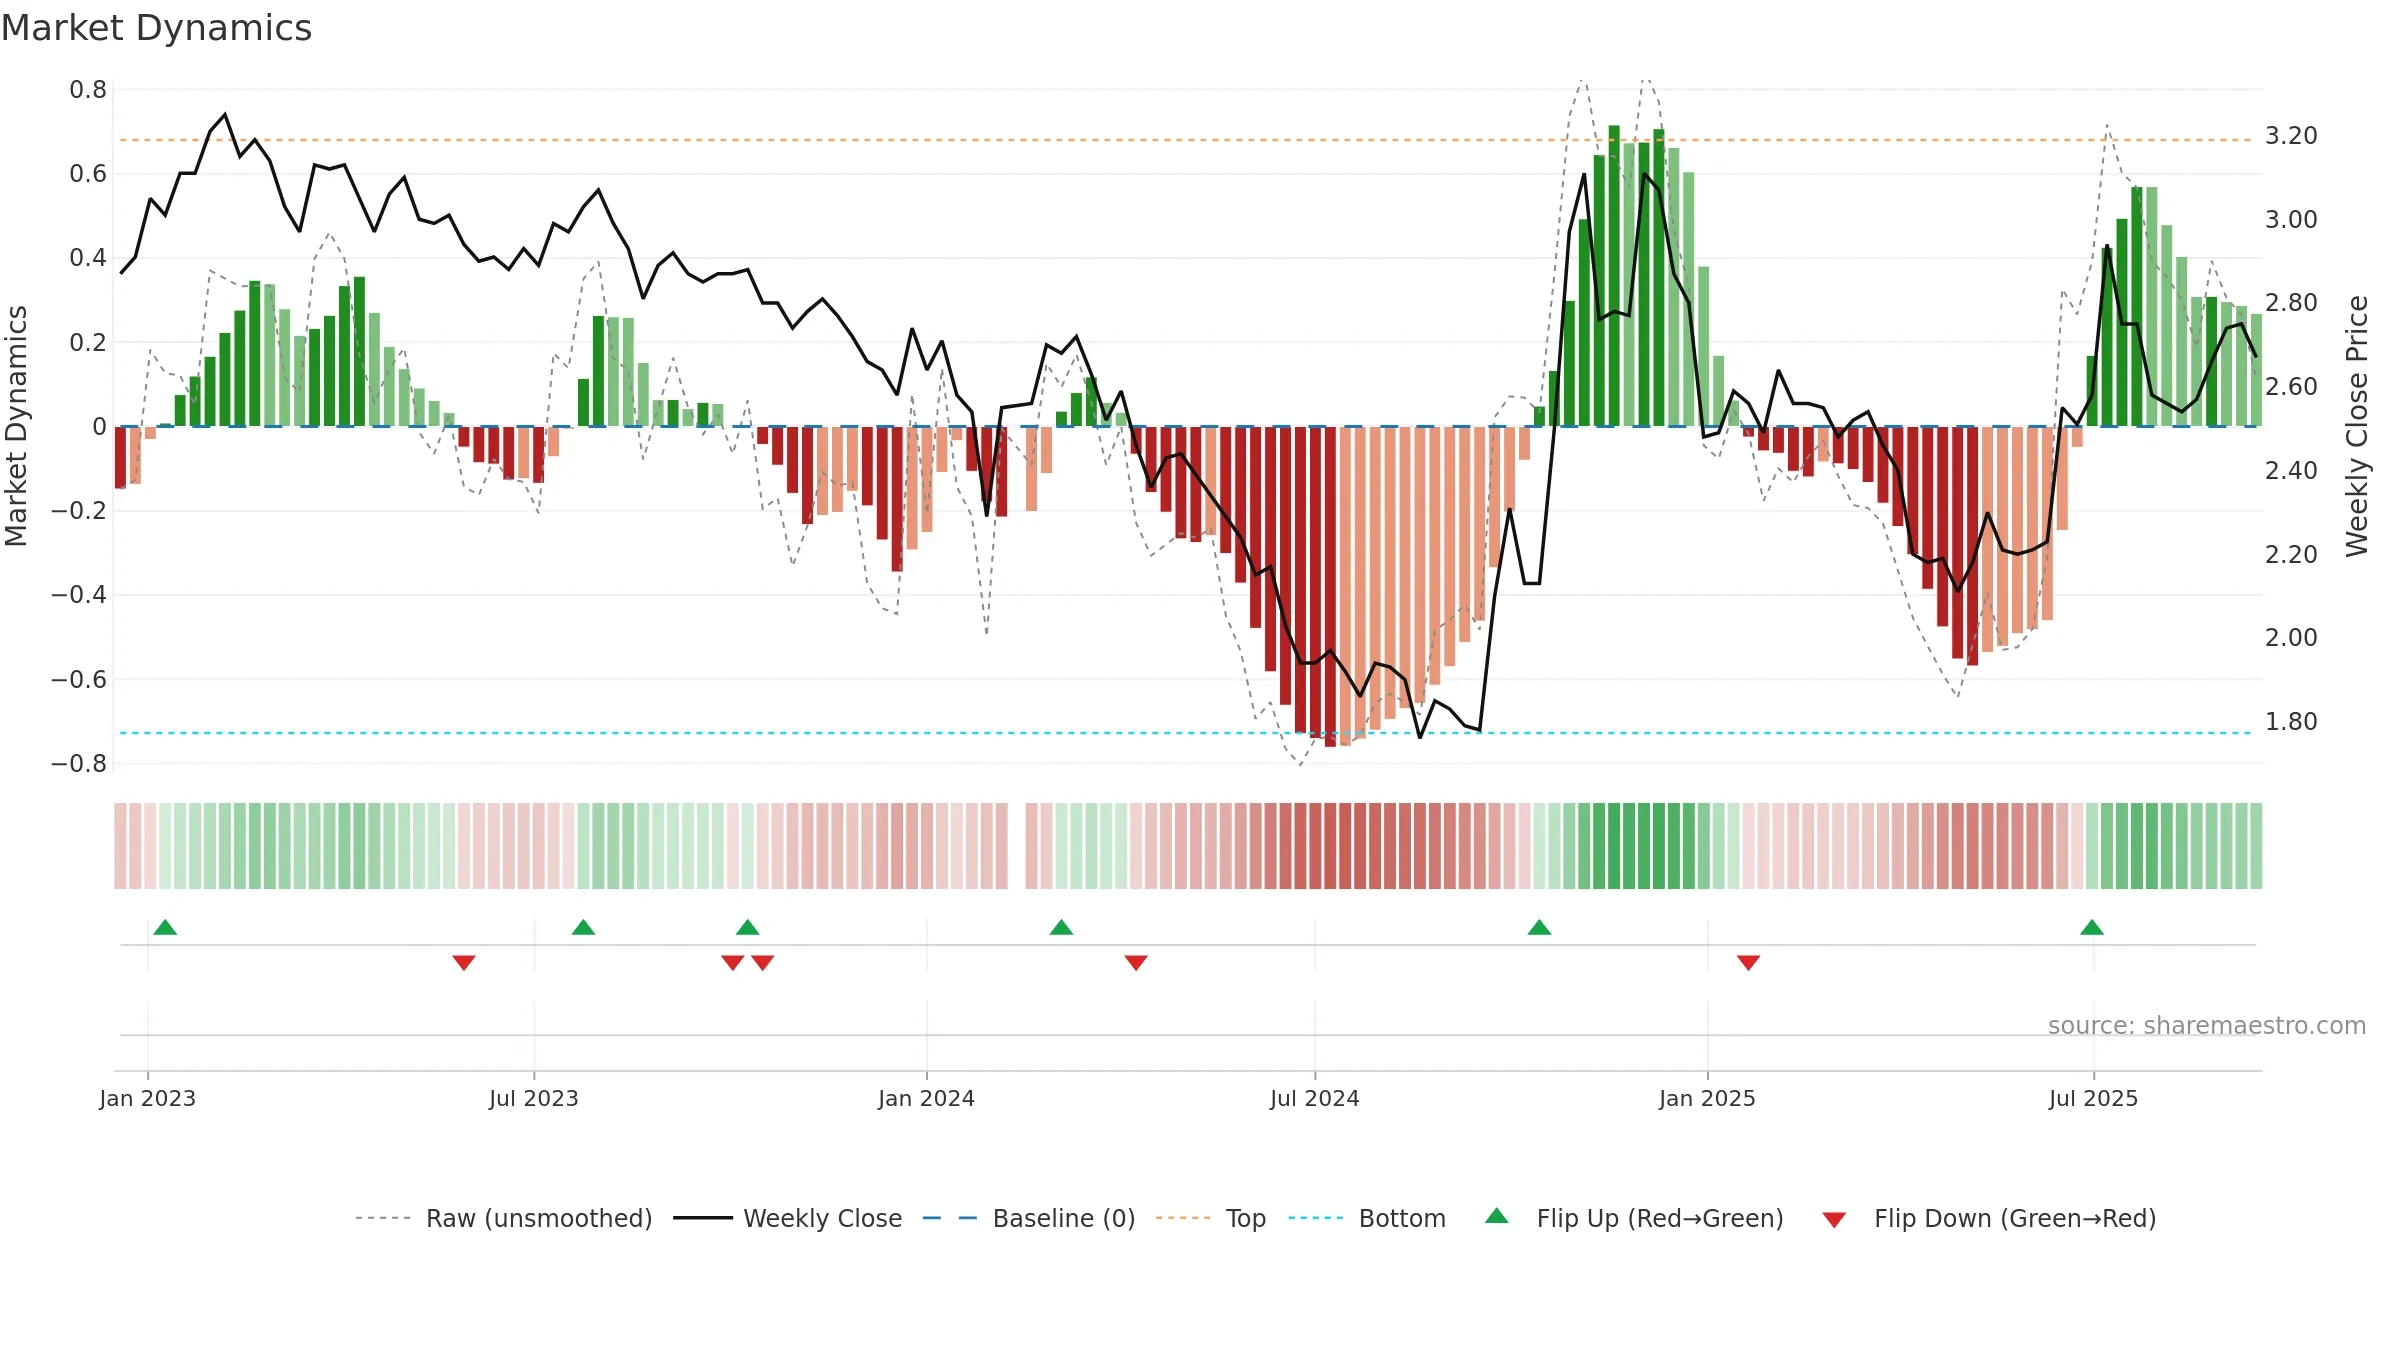The height and width of the screenshot is (1350, 2400).
Task: Select the red flip-down marker after Jan 2025
Action: [x=1748, y=962]
